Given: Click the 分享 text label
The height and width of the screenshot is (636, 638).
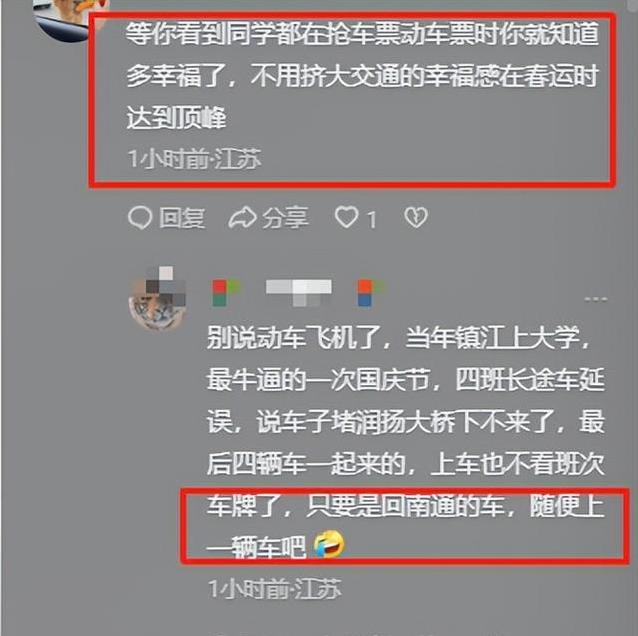Looking at the screenshot, I should 285,218.
